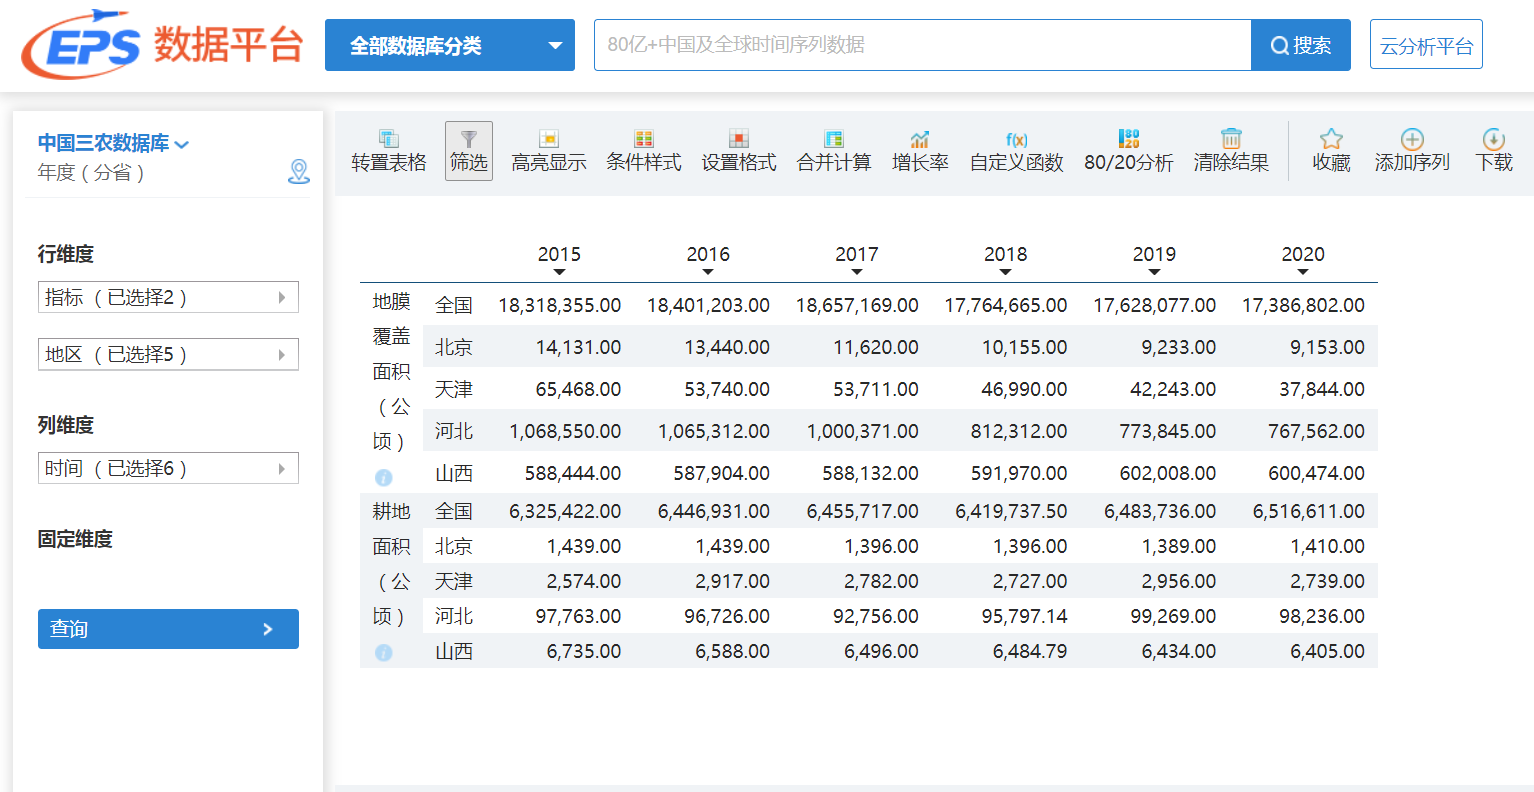This screenshot has height=792, width=1534.
Task: Open the 设置格式 format settings
Action: click(738, 140)
